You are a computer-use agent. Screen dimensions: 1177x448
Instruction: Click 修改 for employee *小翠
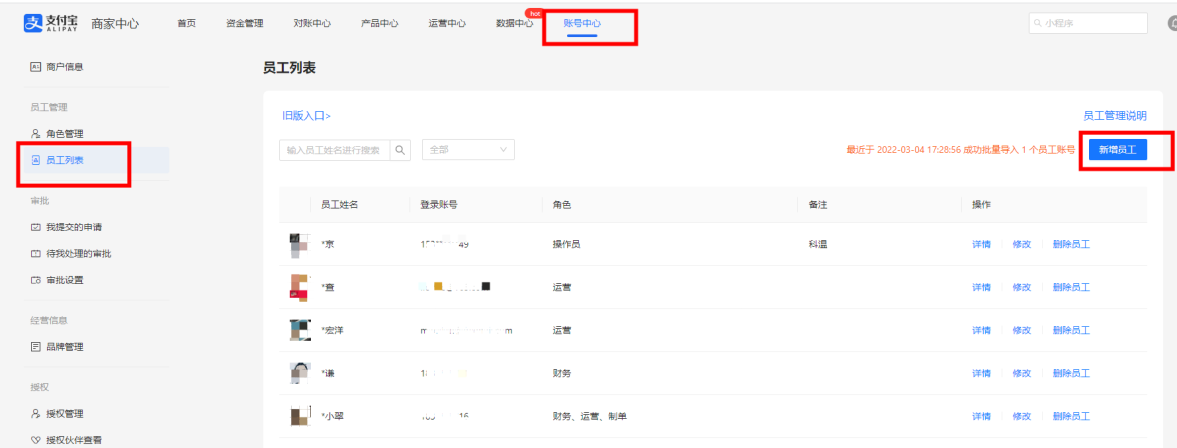point(1022,416)
